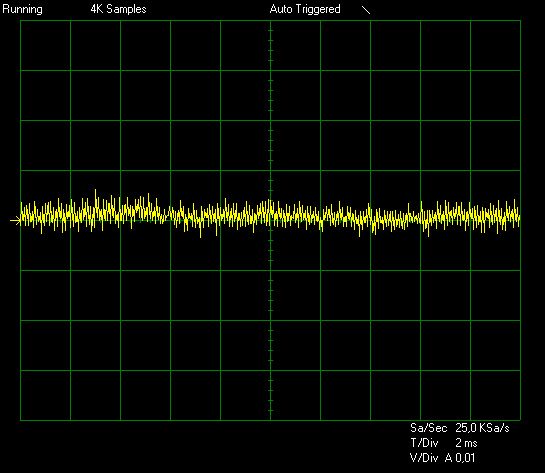Click the T/Div label
This screenshot has height=473, width=545.
tap(424, 443)
